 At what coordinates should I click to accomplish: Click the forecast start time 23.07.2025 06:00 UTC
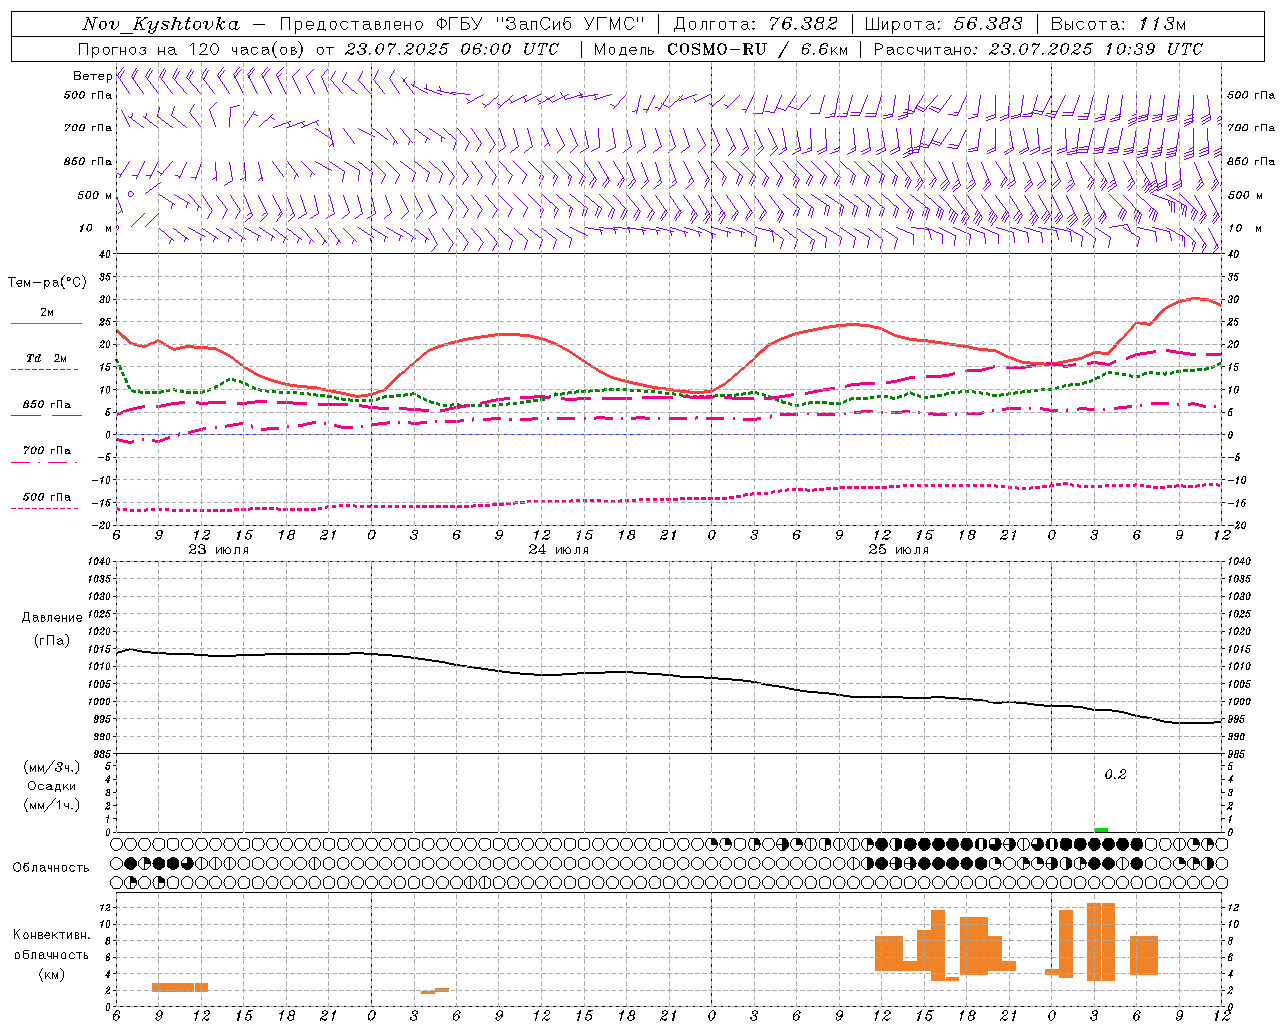pyautogui.click(x=452, y=49)
